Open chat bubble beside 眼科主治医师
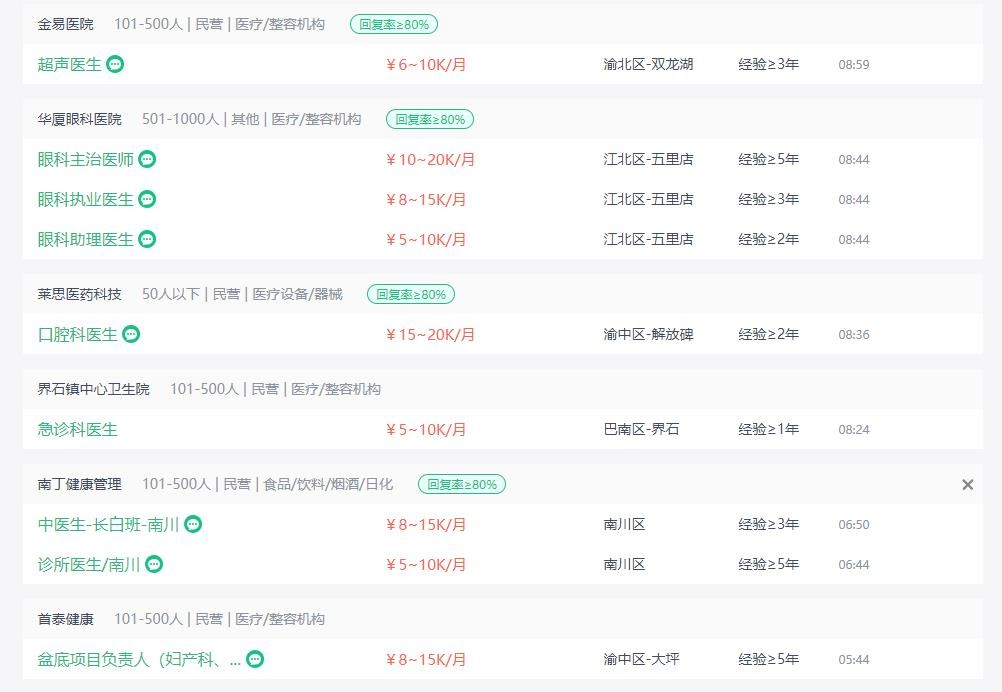The height and width of the screenshot is (692, 1002). coord(147,159)
